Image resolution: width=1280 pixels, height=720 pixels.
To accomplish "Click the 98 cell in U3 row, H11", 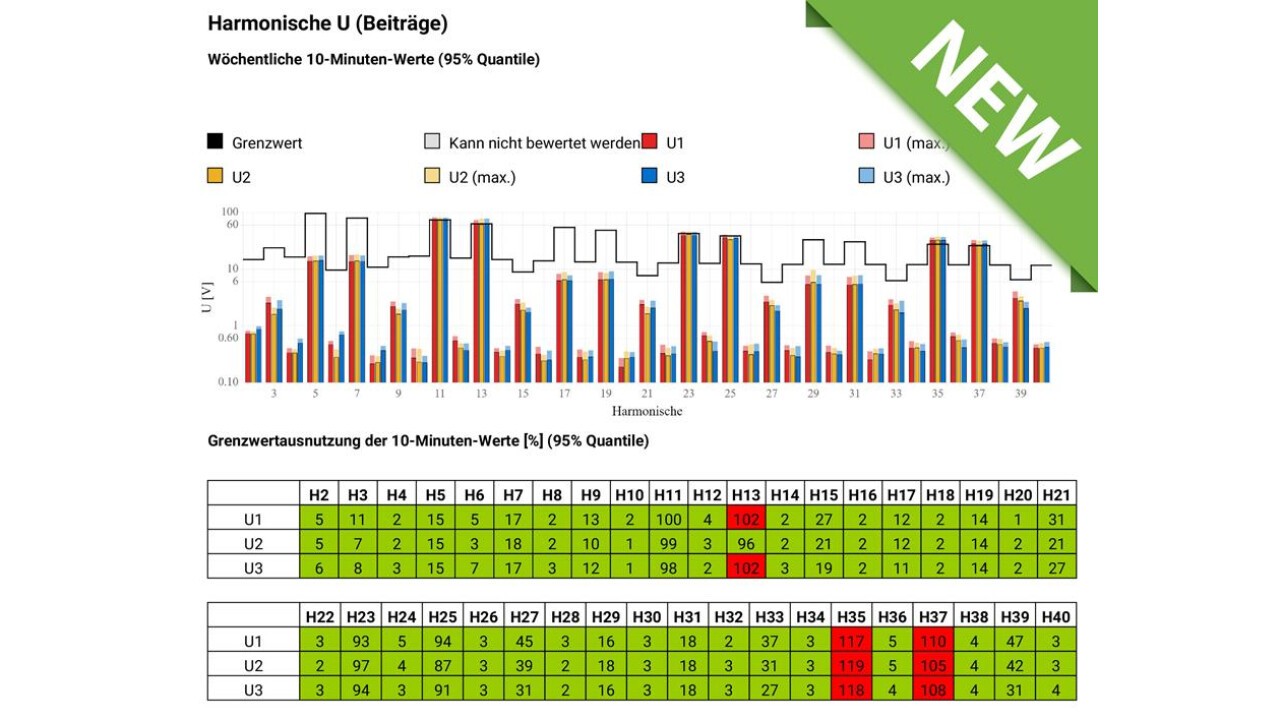I will point(669,566).
